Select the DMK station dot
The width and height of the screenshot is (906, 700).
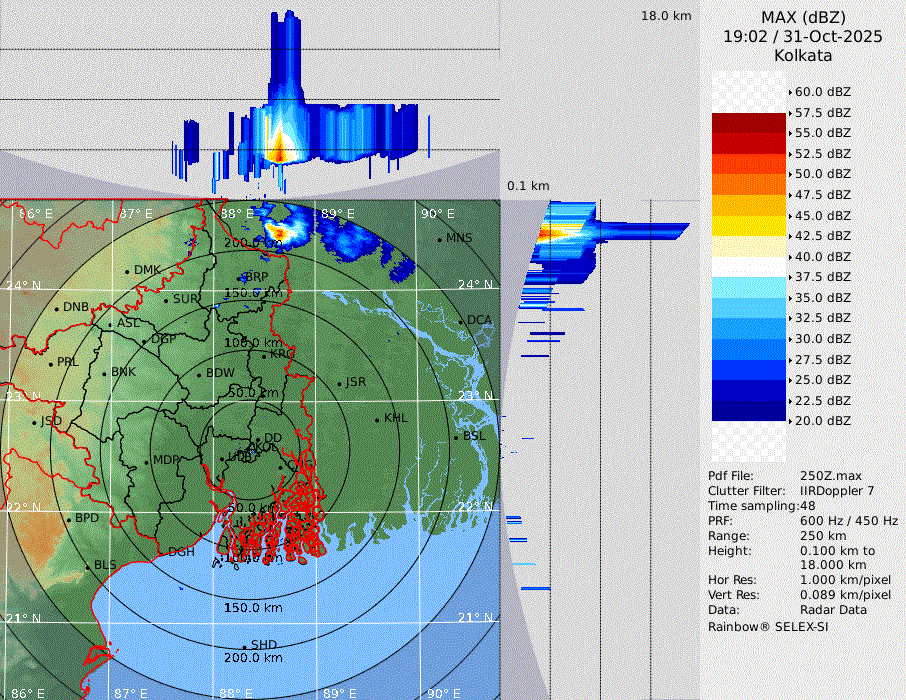click(x=128, y=271)
